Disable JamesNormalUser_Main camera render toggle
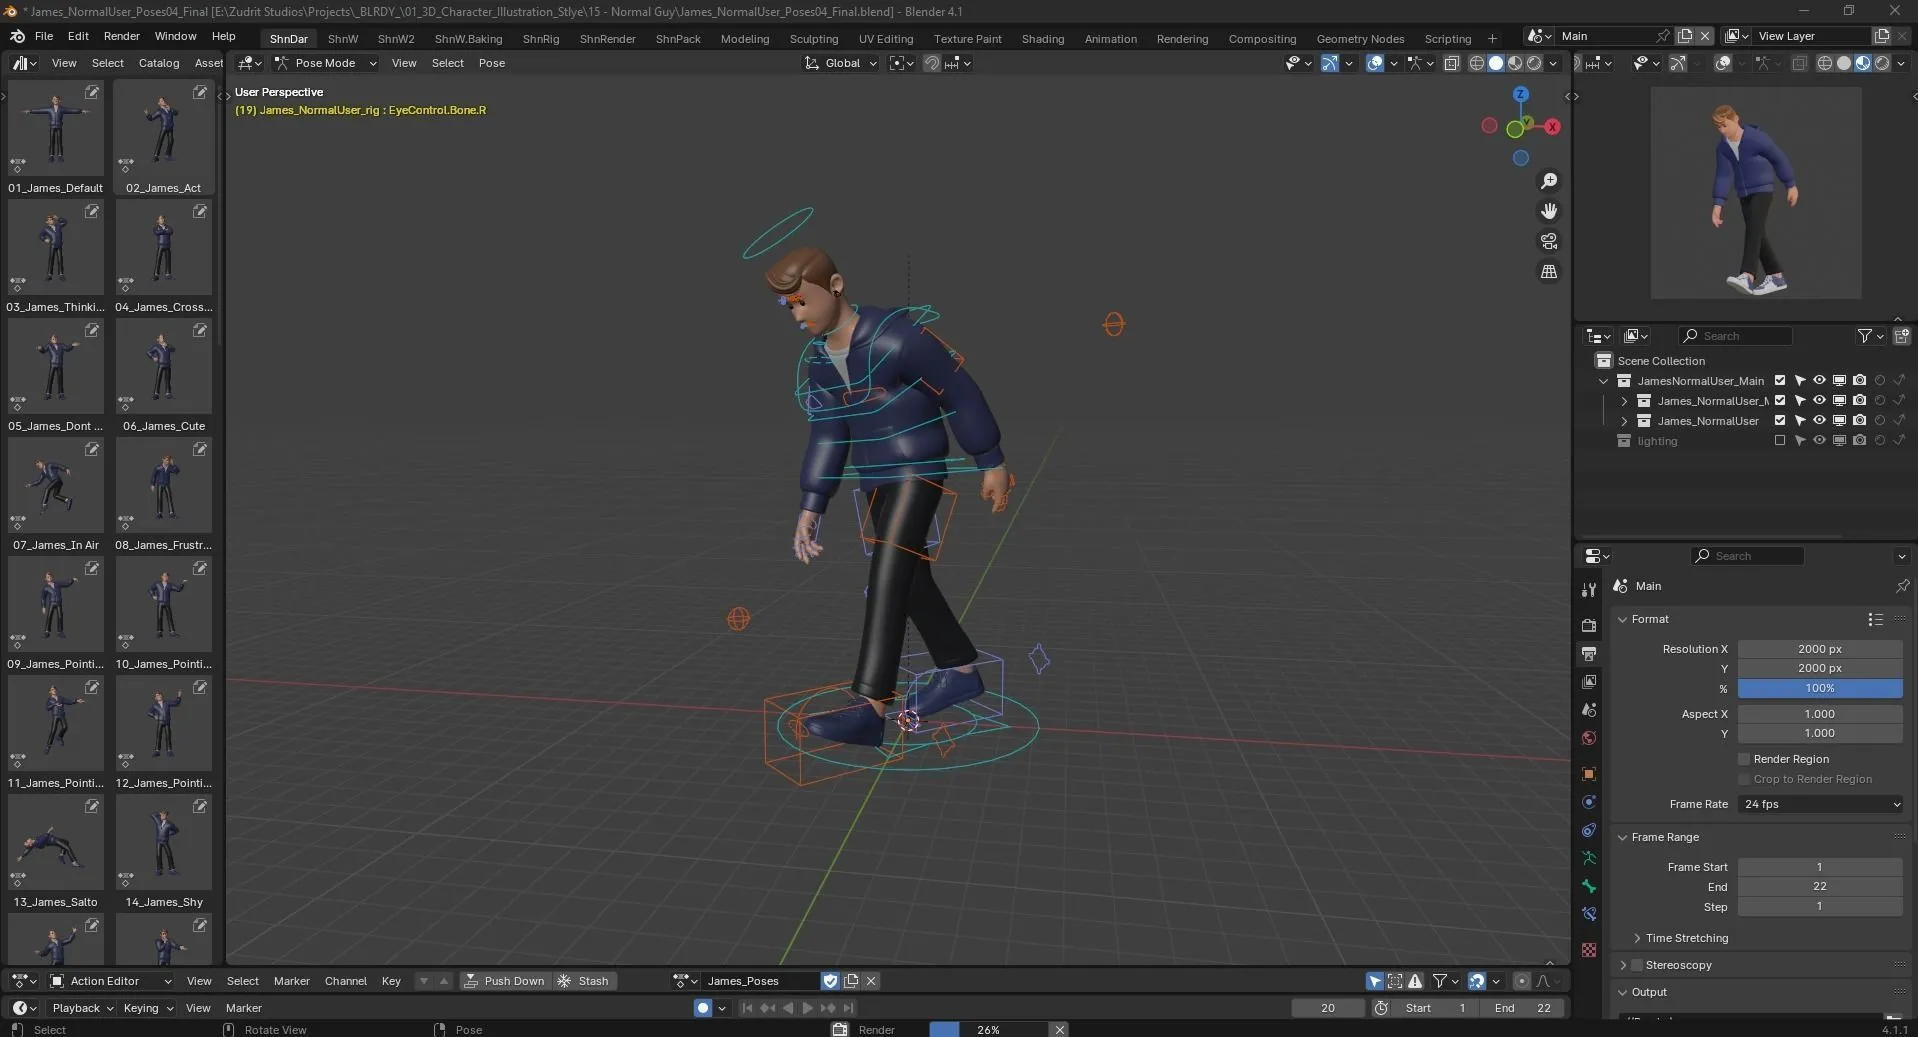Image resolution: width=1918 pixels, height=1037 pixels. 1859,381
